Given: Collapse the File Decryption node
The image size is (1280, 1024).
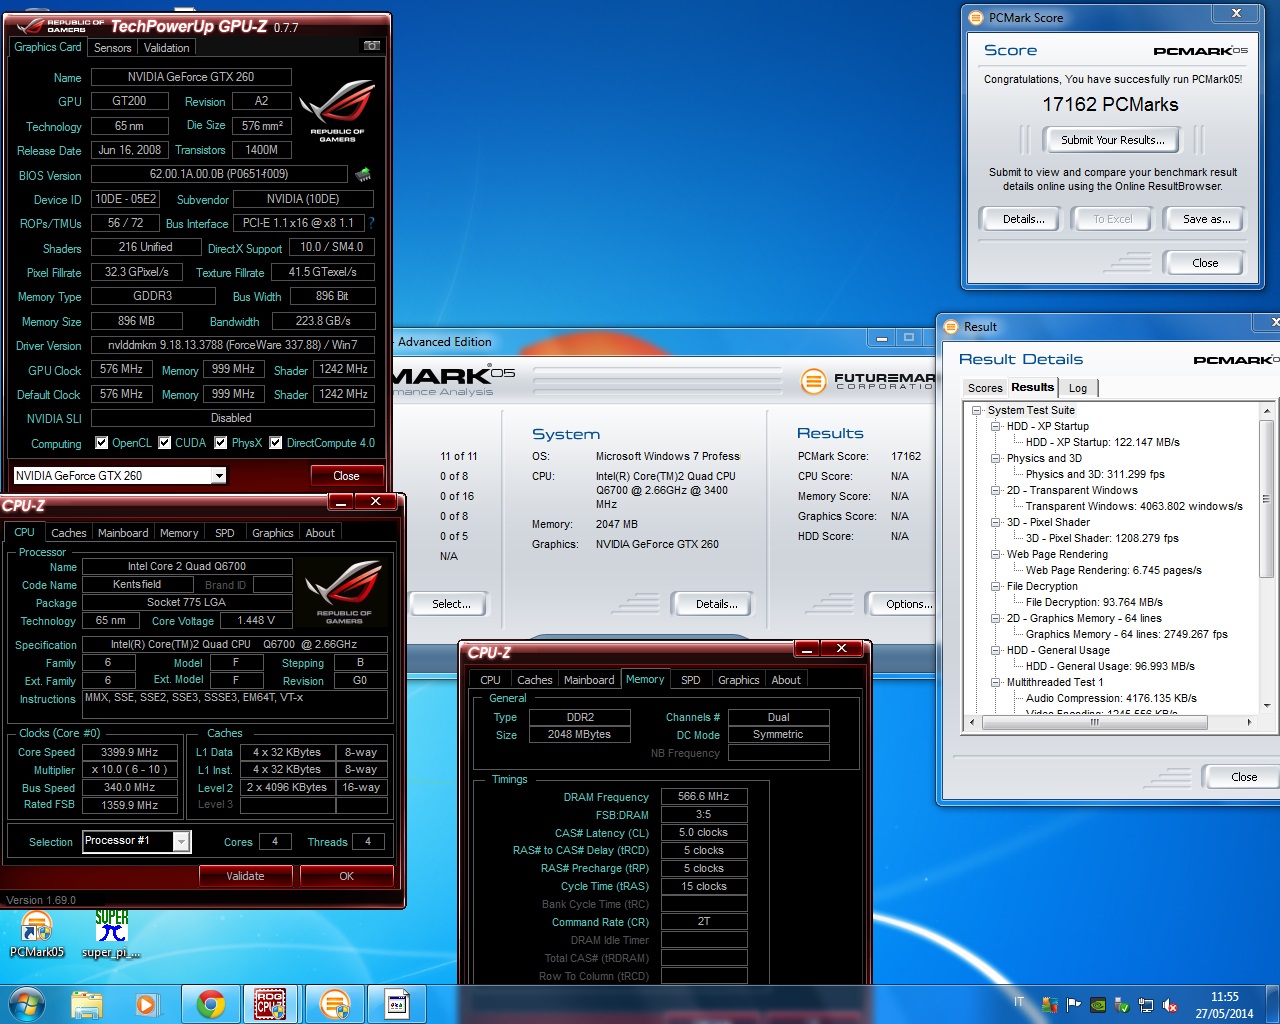Looking at the screenshot, I should (996, 586).
